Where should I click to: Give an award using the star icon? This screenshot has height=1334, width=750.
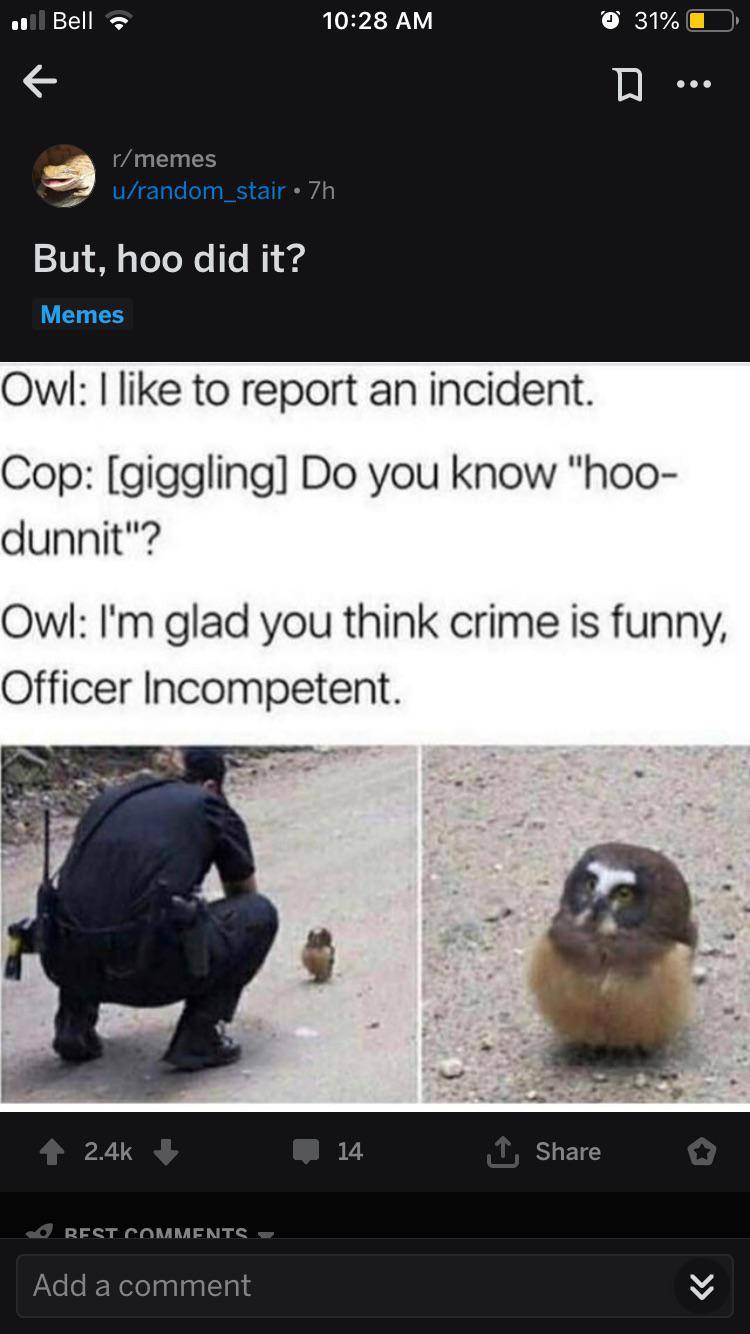[x=701, y=1152]
